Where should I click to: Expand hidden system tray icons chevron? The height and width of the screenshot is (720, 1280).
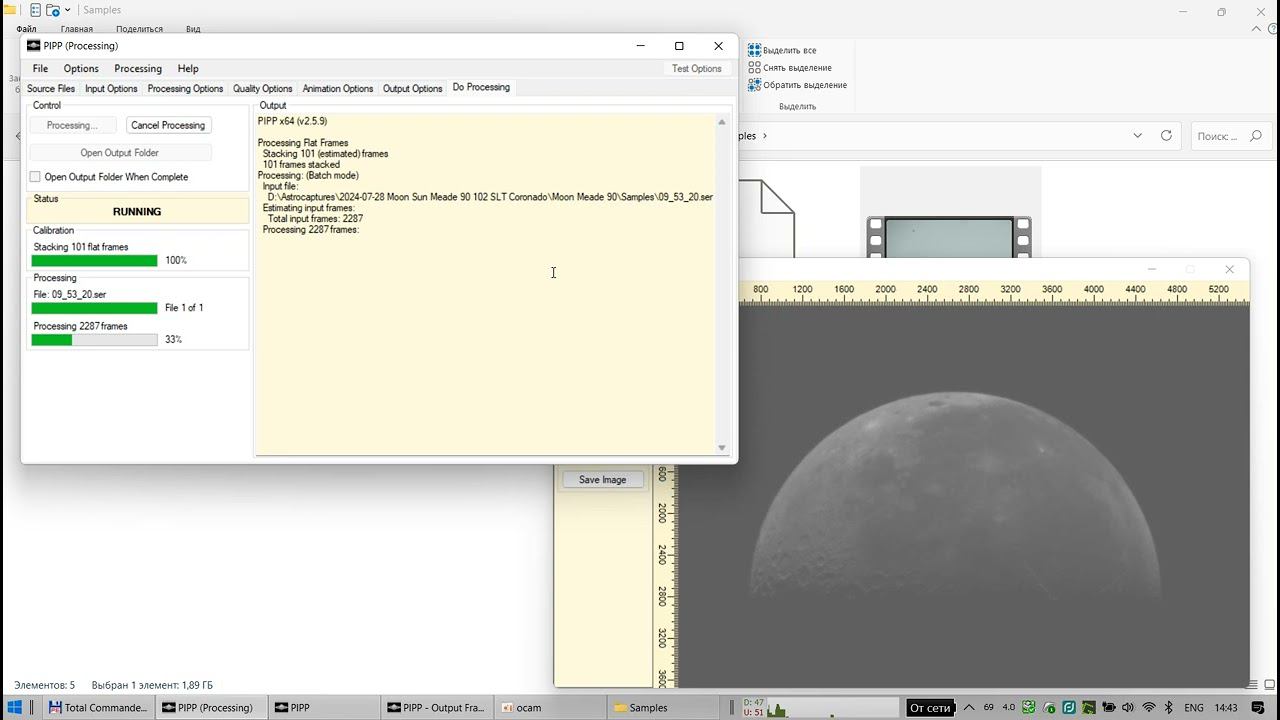click(x=968, y=708)
